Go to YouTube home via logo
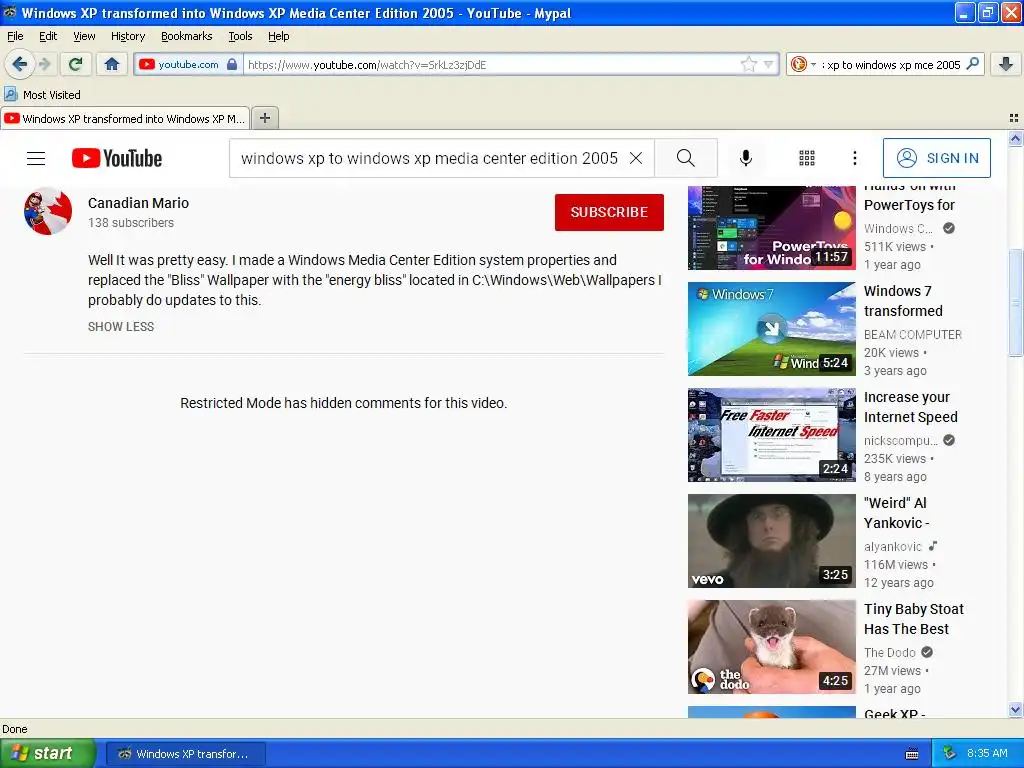The height and width of the screenshot is (768, 1024). click(117, 158)
